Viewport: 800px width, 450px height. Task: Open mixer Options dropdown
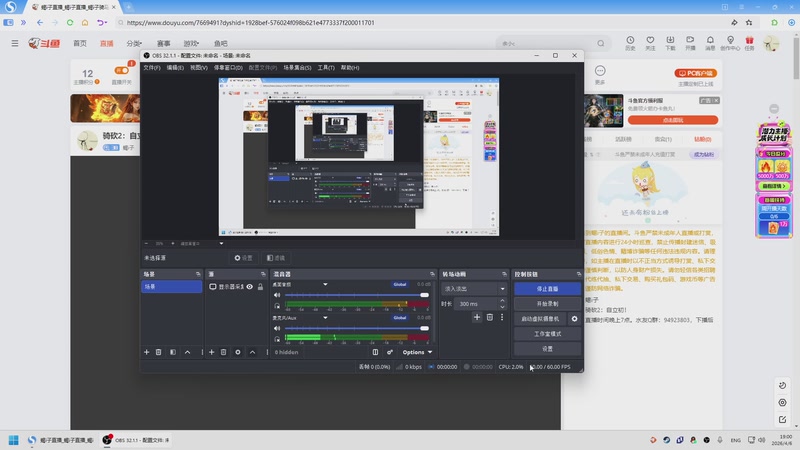417,352
